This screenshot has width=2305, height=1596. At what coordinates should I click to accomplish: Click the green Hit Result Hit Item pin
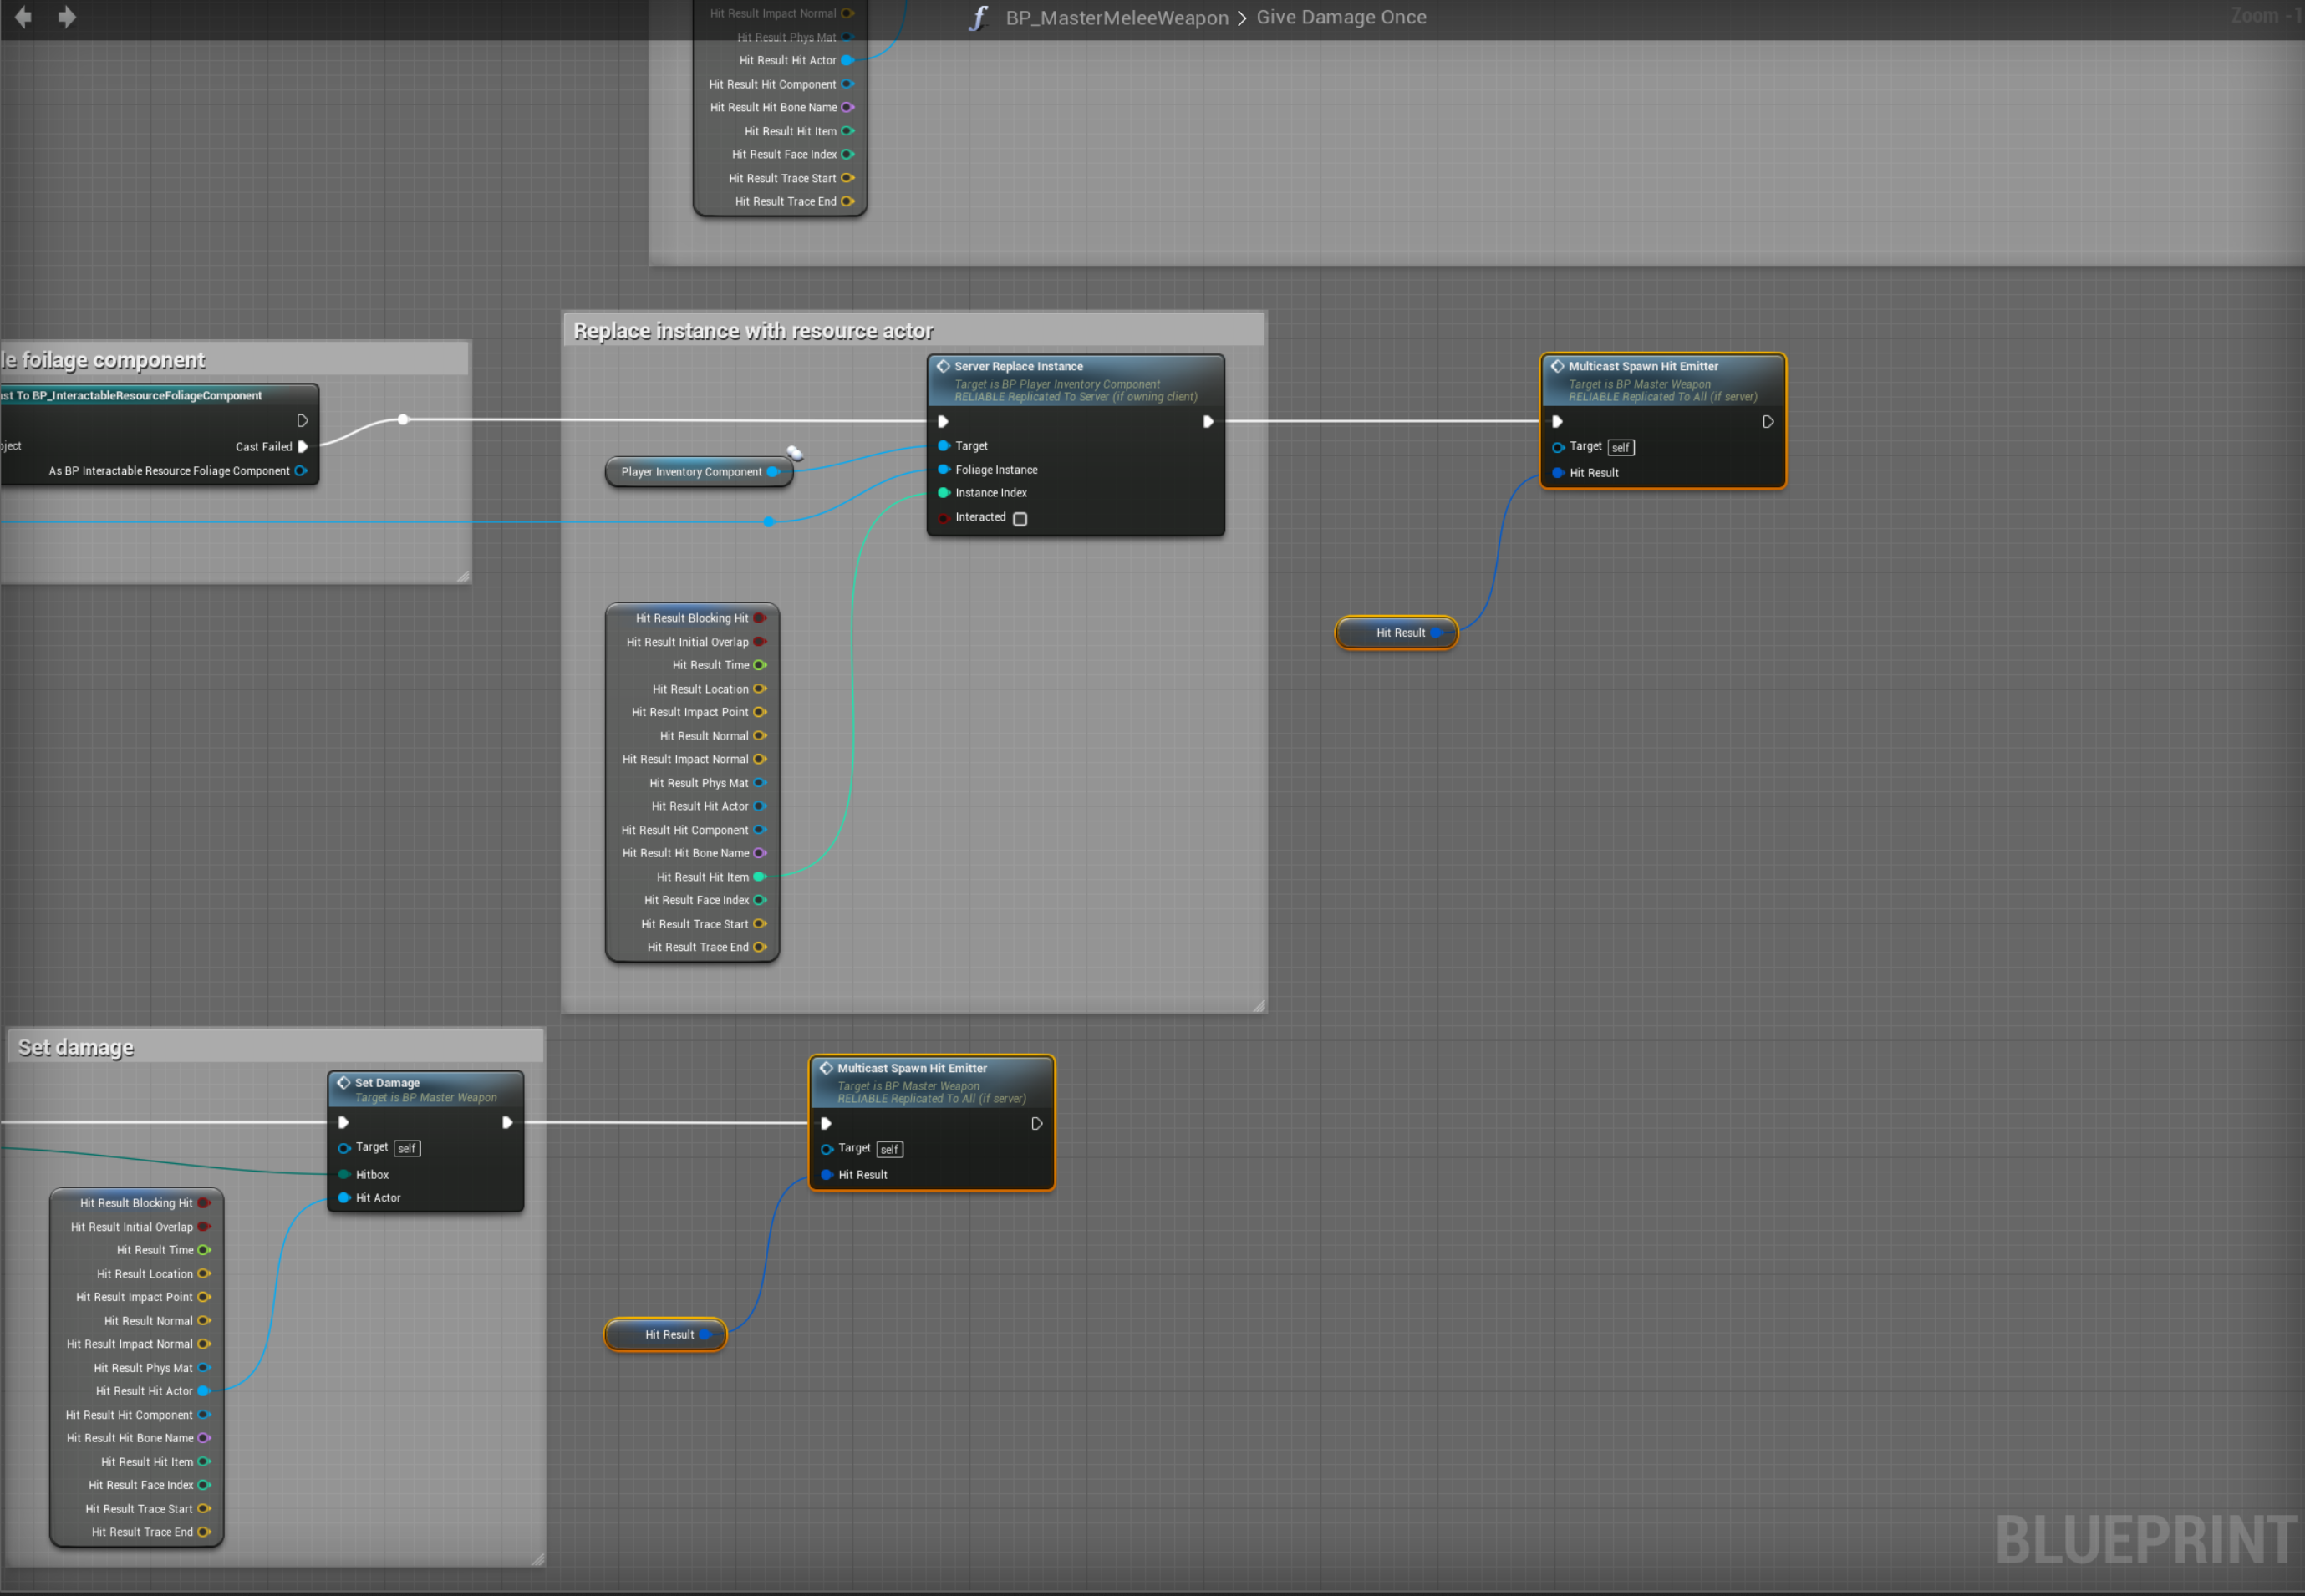tap(759, 877)
